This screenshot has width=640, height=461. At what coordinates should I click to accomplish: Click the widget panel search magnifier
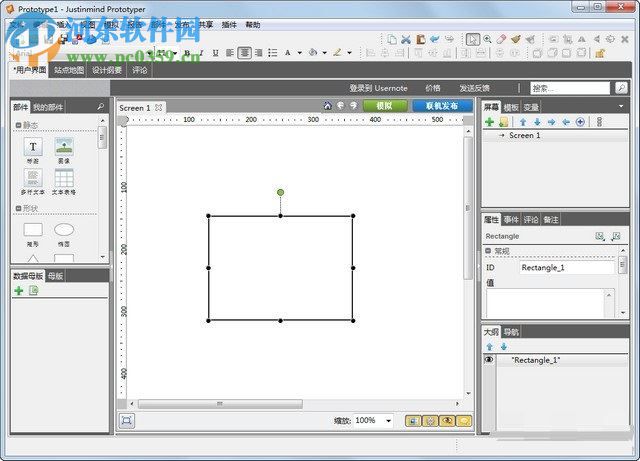100,107
